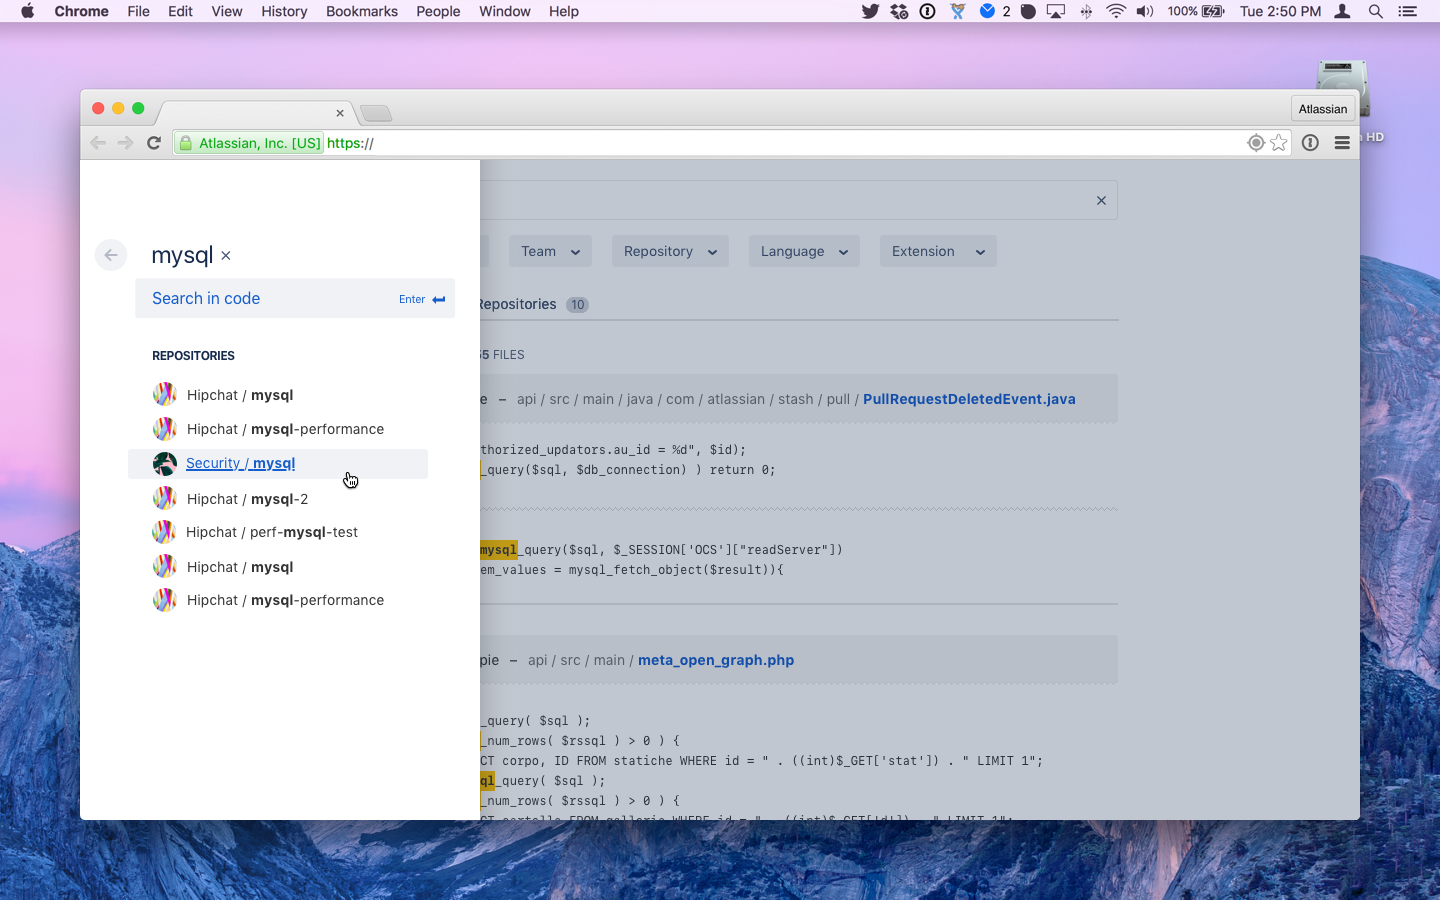Click the Enter return-arrow icon

point(438,299)
